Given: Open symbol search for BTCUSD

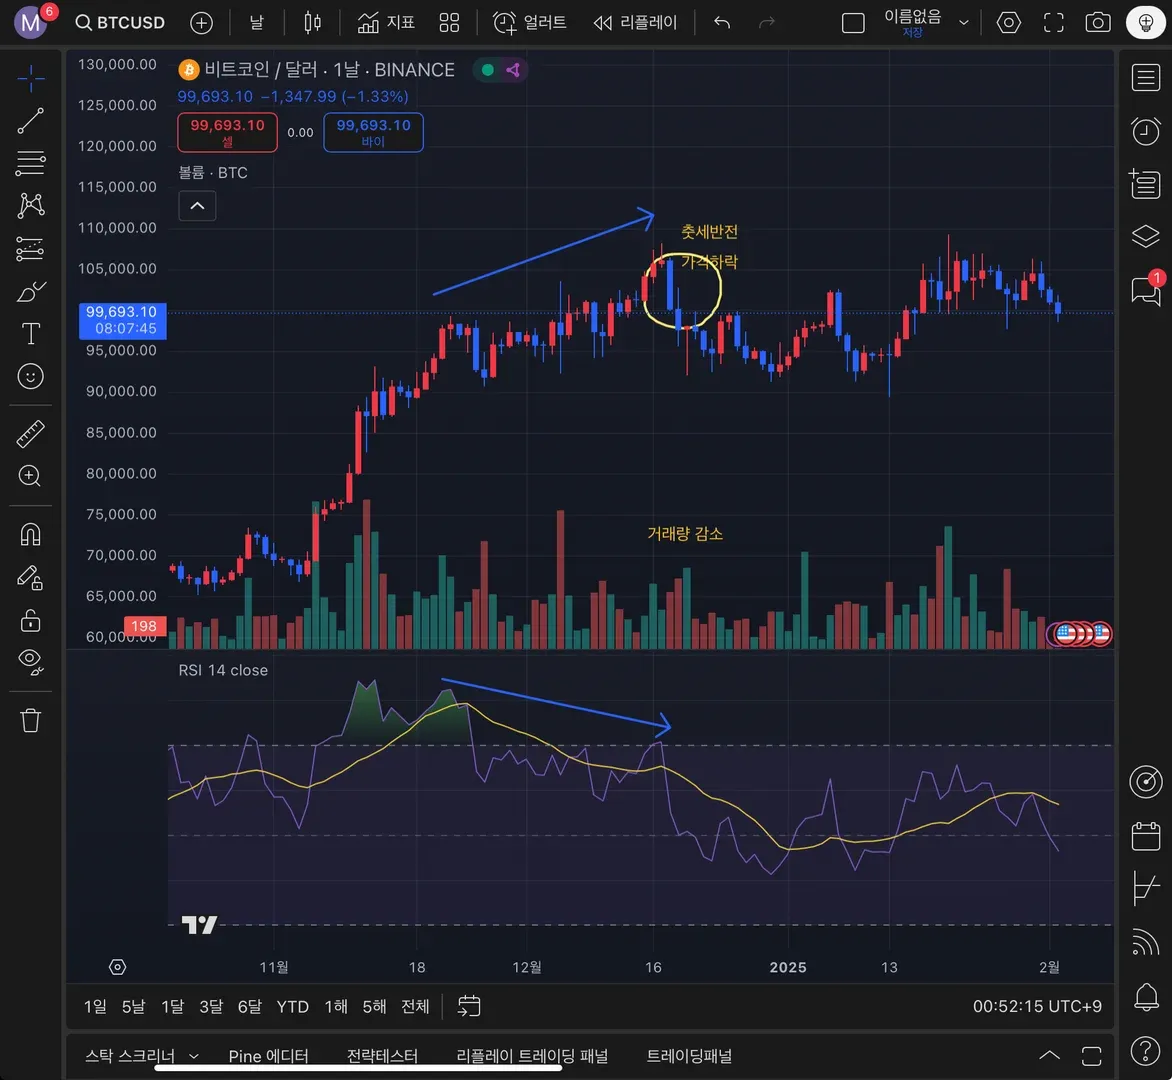Looking at the screenshot, I should click(x=120, y=22).
